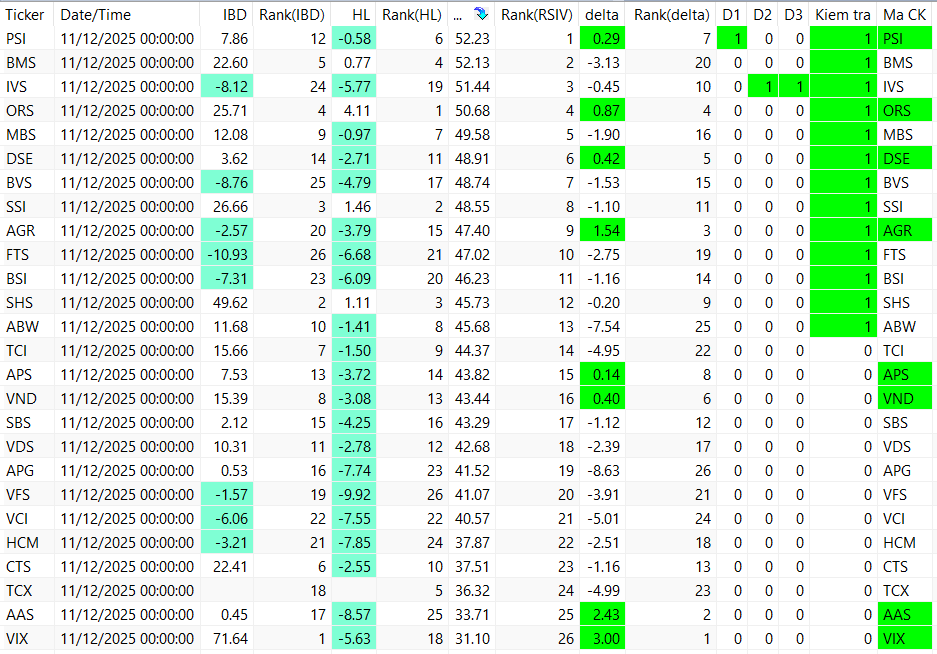Click TCX in the Ma CK column
937x654 pixels.
(x=896, y=591)
